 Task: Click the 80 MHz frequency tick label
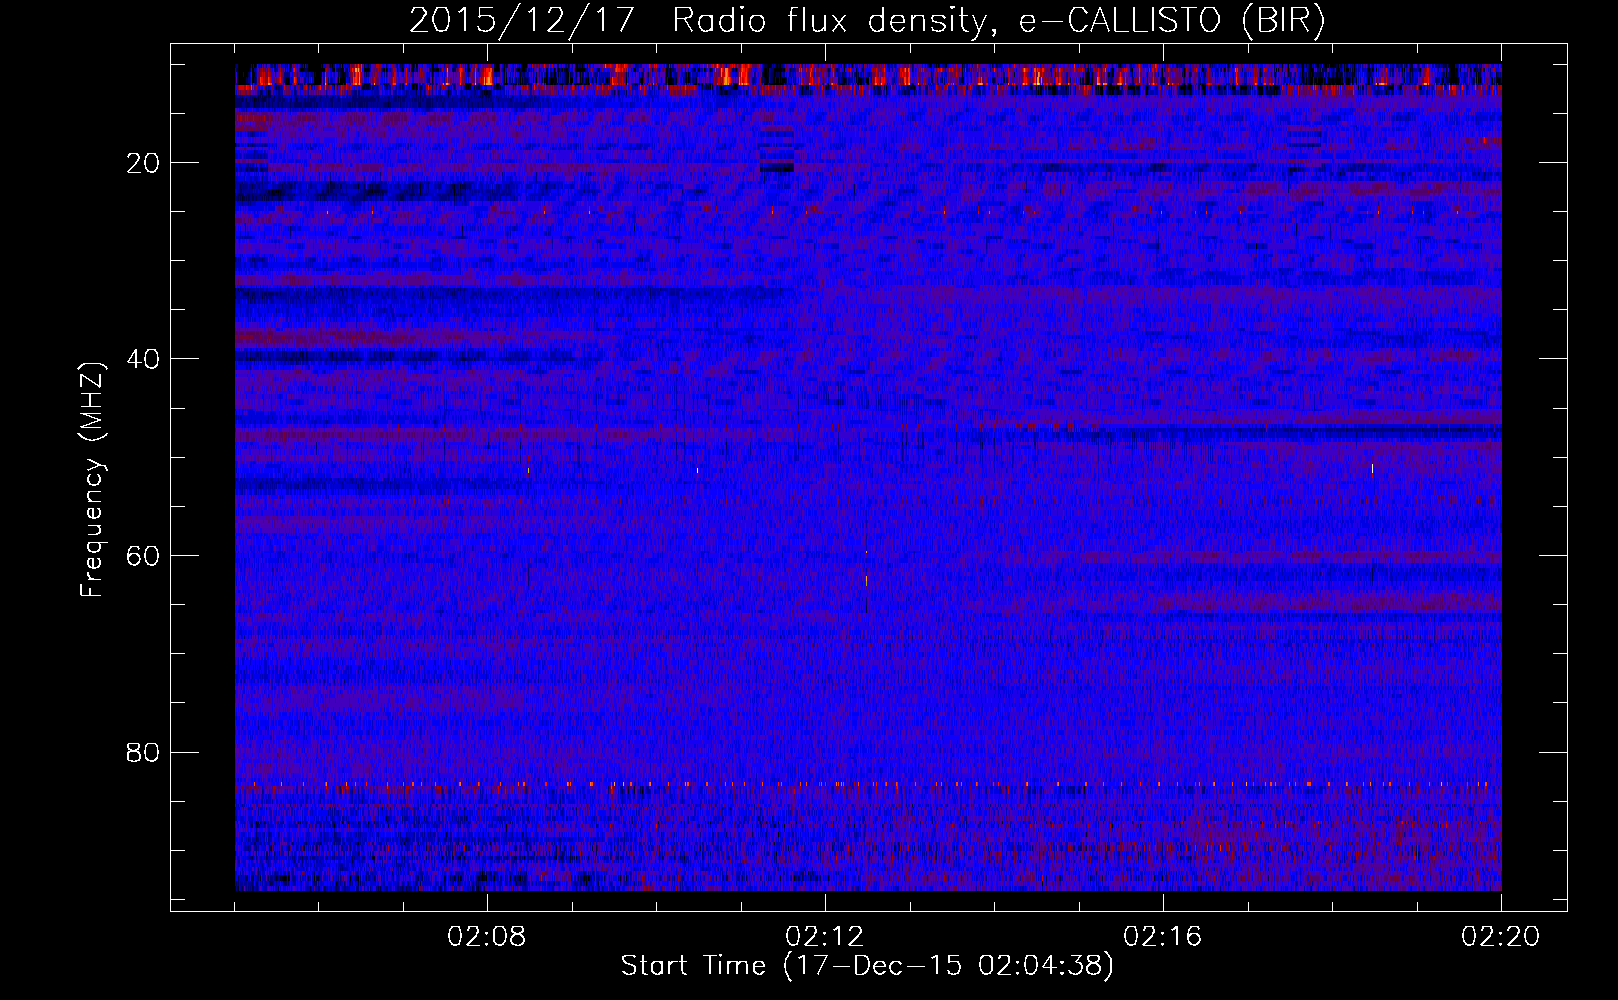tap(144, 752)
